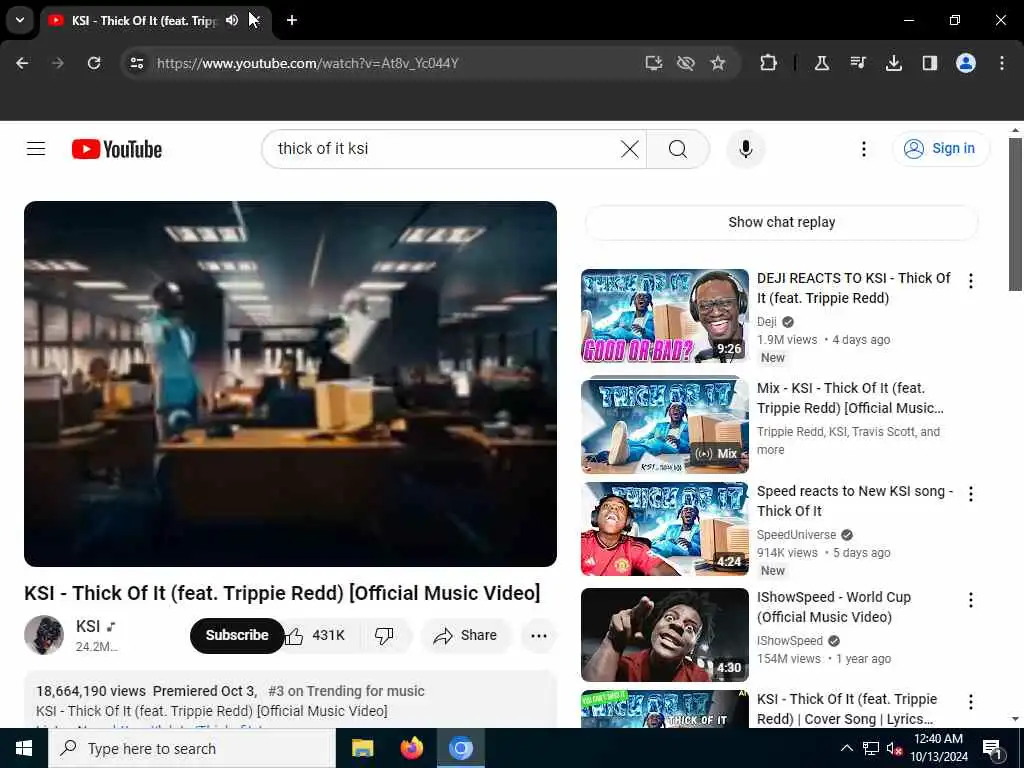Open network icon in system tray
The height and width of the screenshot is (768, 1024).
point(871,748)
